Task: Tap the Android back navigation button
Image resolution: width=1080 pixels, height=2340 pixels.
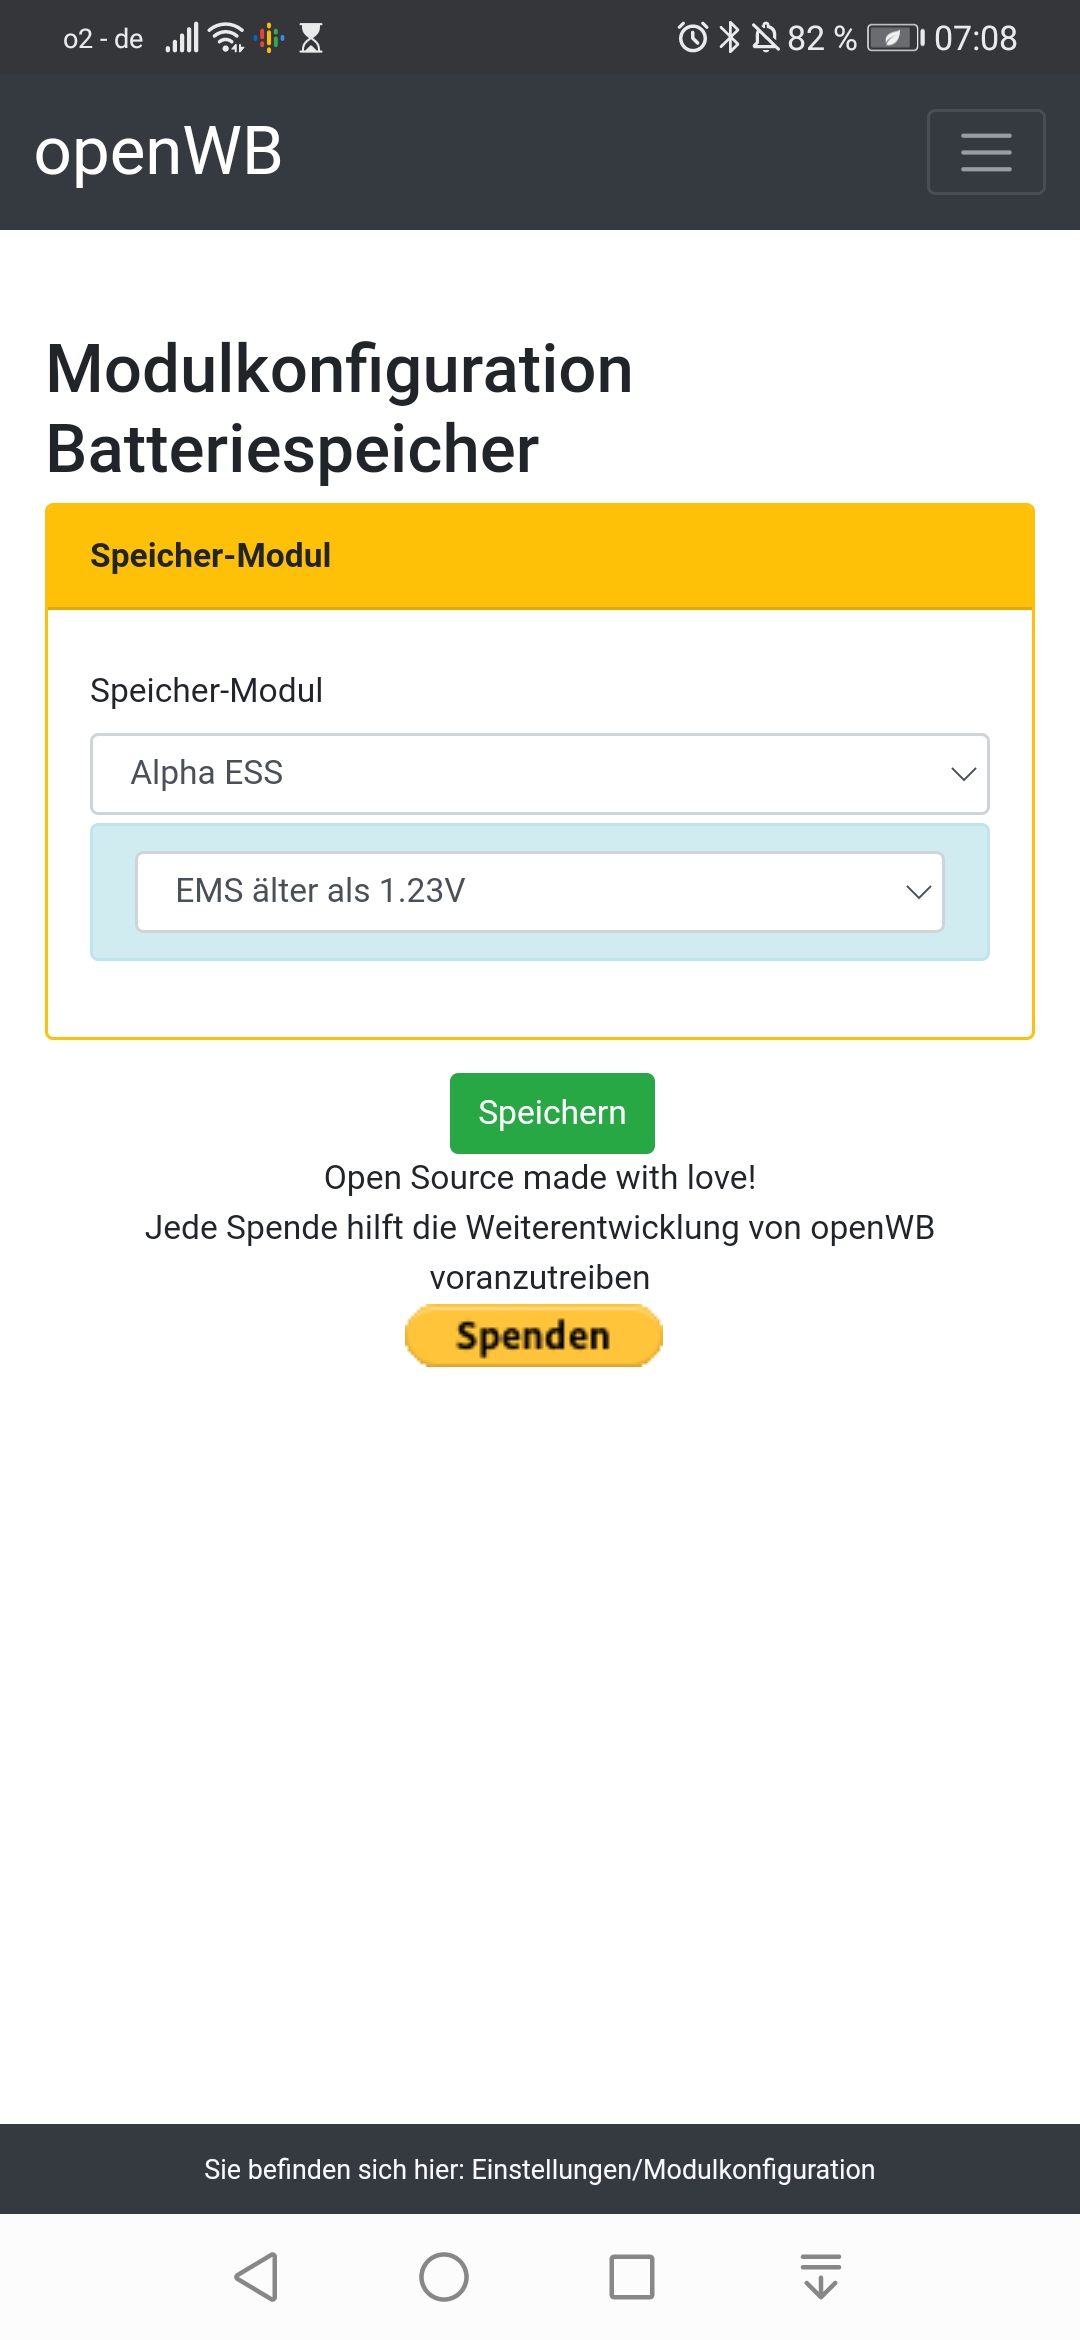Action: point(256,2277)
